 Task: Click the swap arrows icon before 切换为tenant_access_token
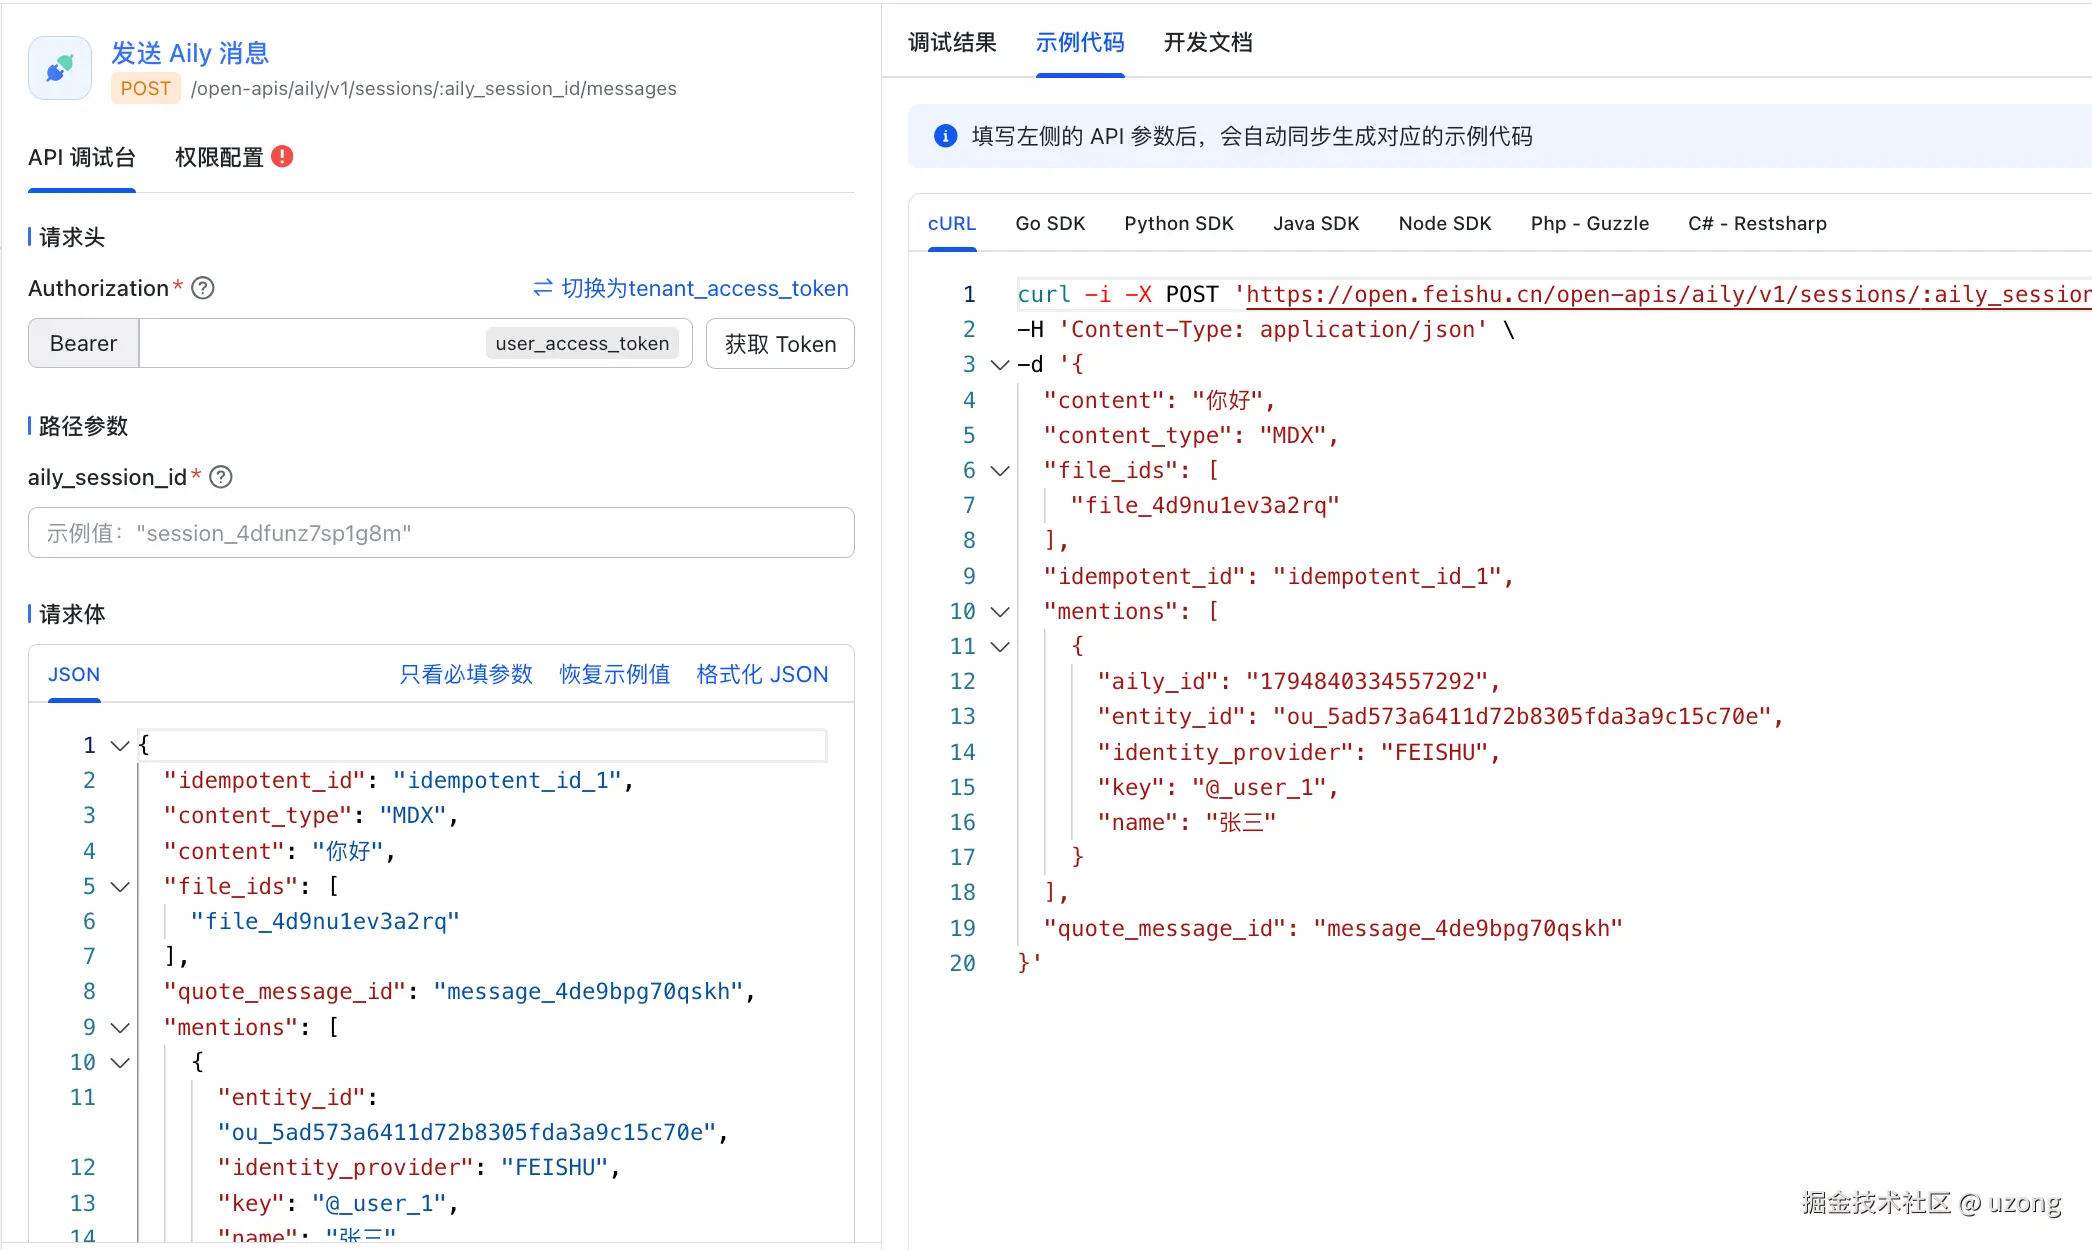point(543,288)
